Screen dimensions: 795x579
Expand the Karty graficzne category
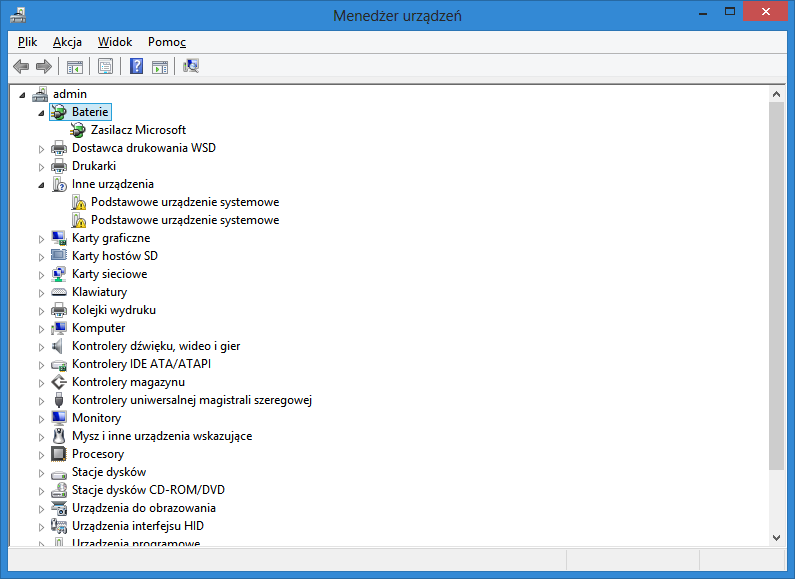click(41, 239)
